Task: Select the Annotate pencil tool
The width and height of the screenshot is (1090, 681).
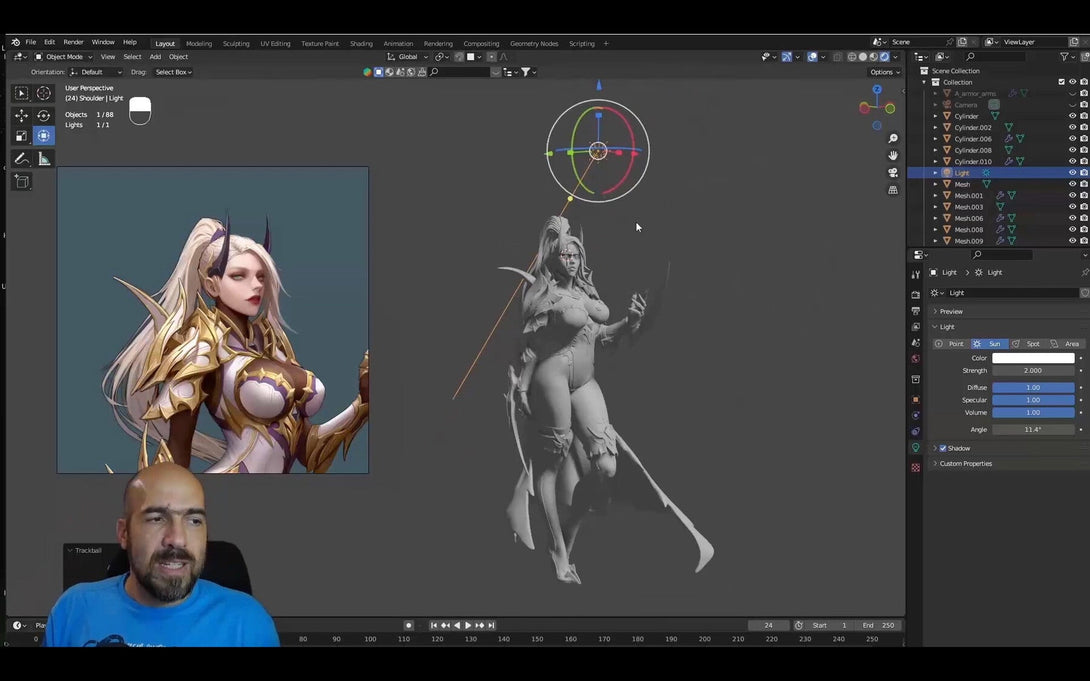Action: tap(22, 159)
